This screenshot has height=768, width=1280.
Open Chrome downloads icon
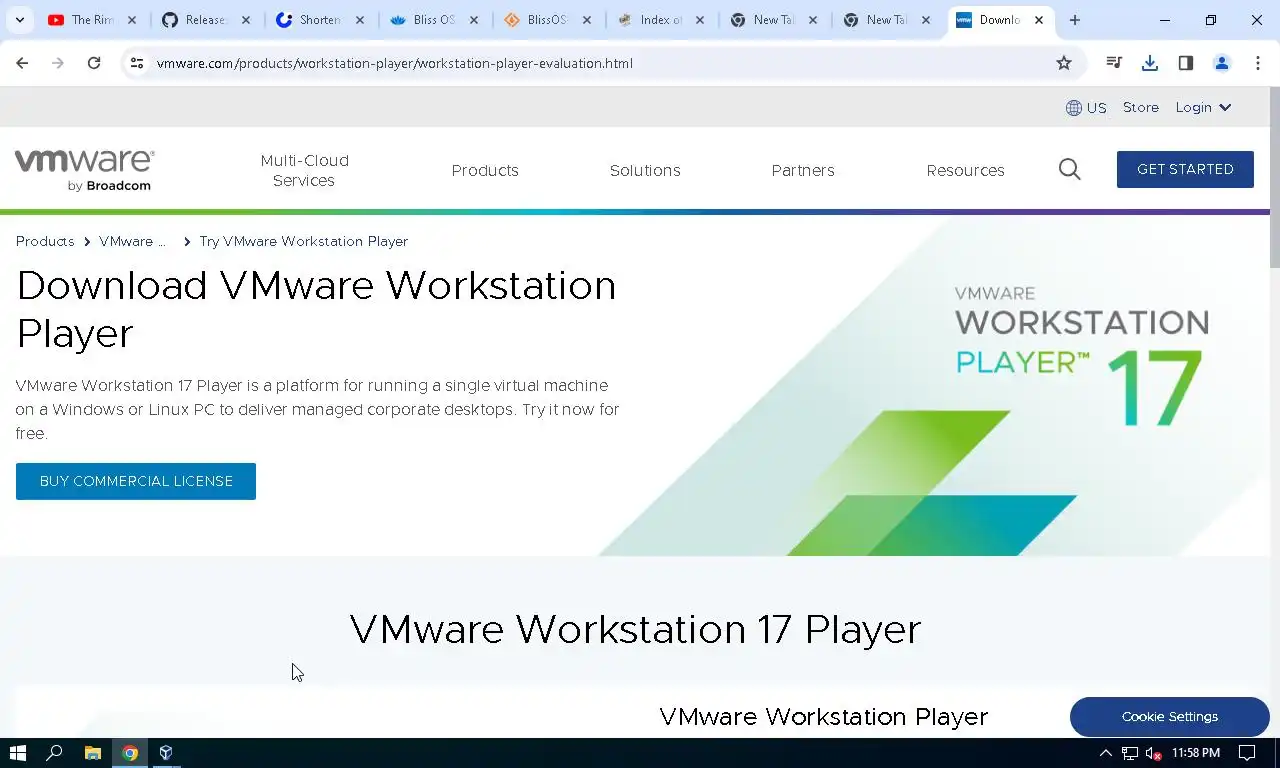click(1150, 63)
